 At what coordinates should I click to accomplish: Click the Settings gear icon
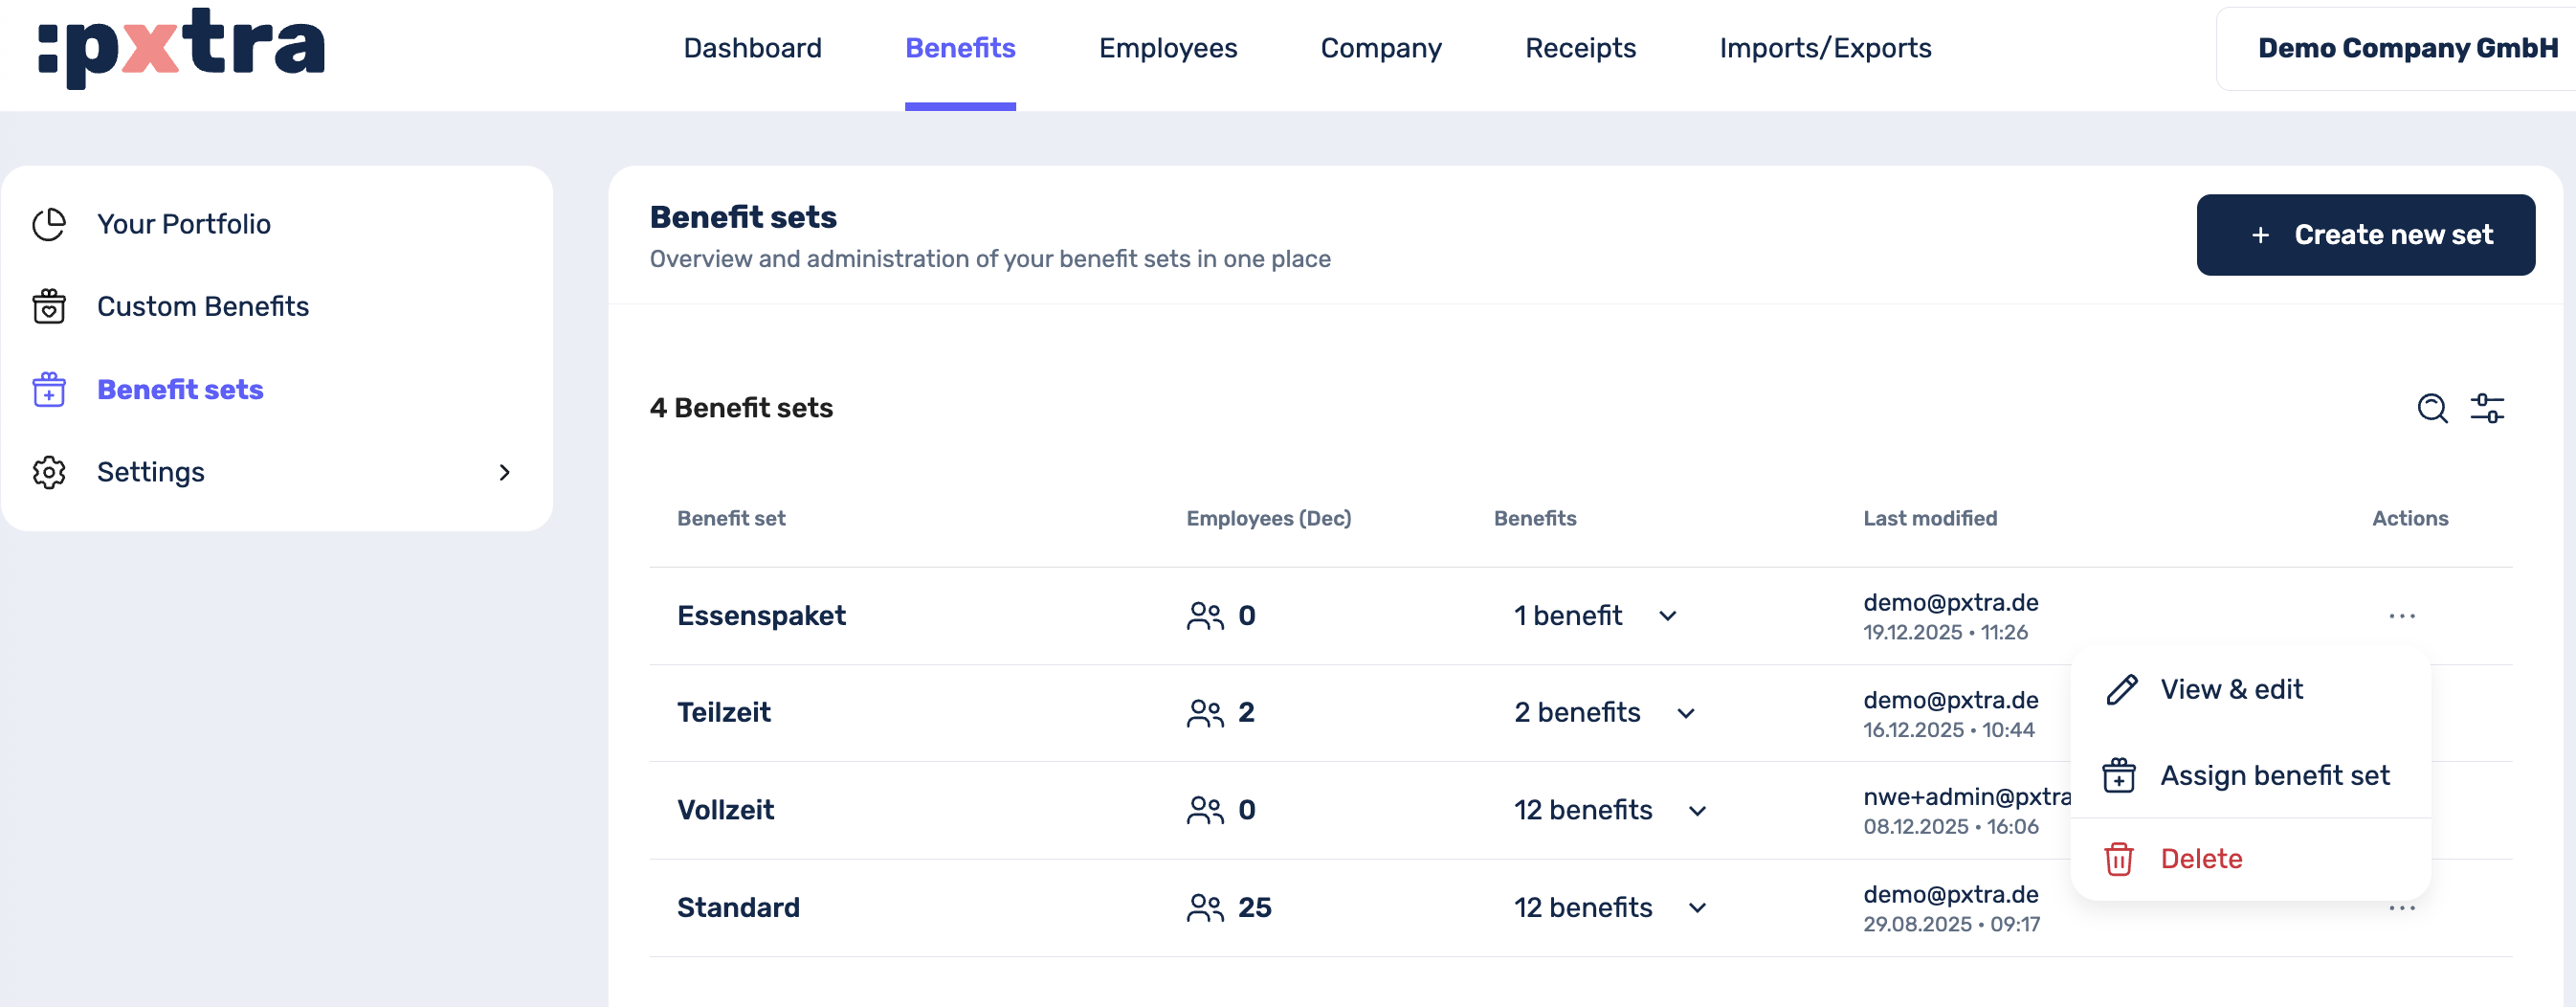49,472
